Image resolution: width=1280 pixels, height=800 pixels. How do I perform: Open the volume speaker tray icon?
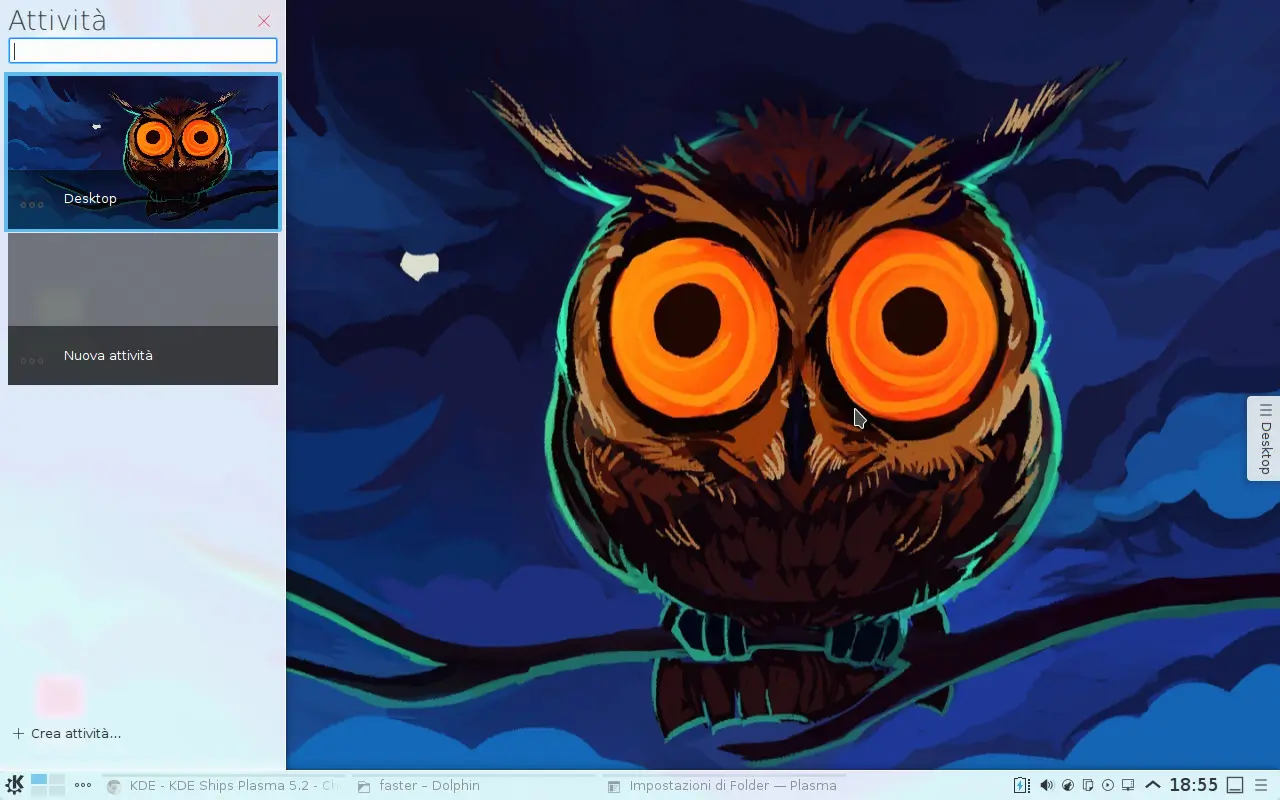point(1046,785)
